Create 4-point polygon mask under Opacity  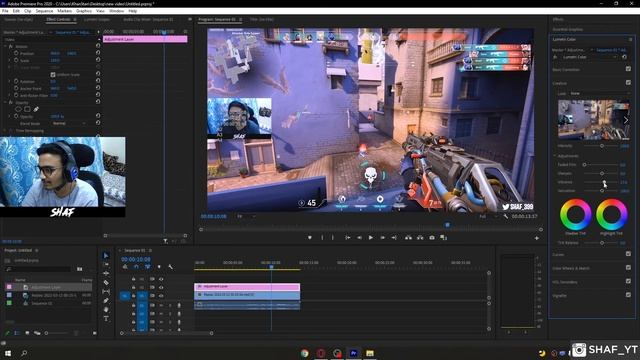pyautogui.click(x=27, y=109)
